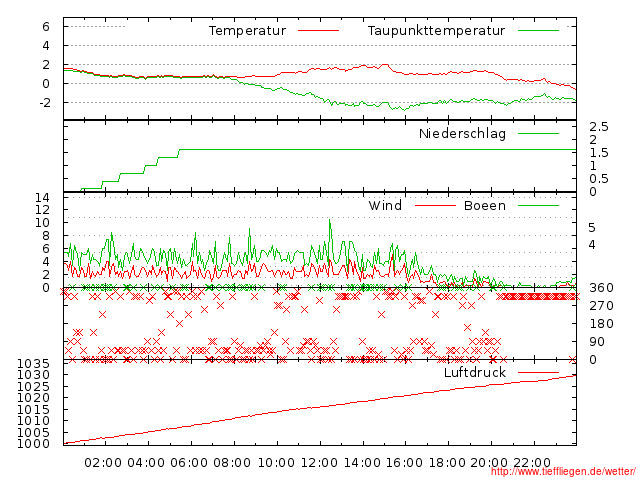Click the red Wind legend line
640x480 pixels.
point(435,205)
